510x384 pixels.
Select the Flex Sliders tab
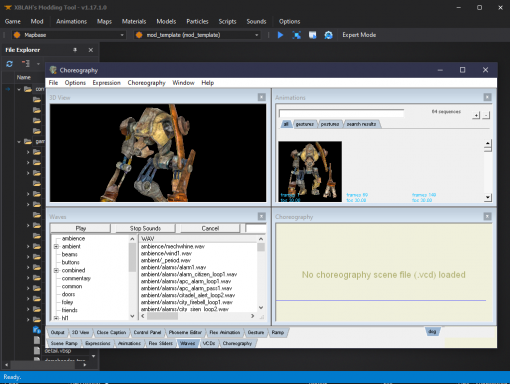tap(161, 343)
